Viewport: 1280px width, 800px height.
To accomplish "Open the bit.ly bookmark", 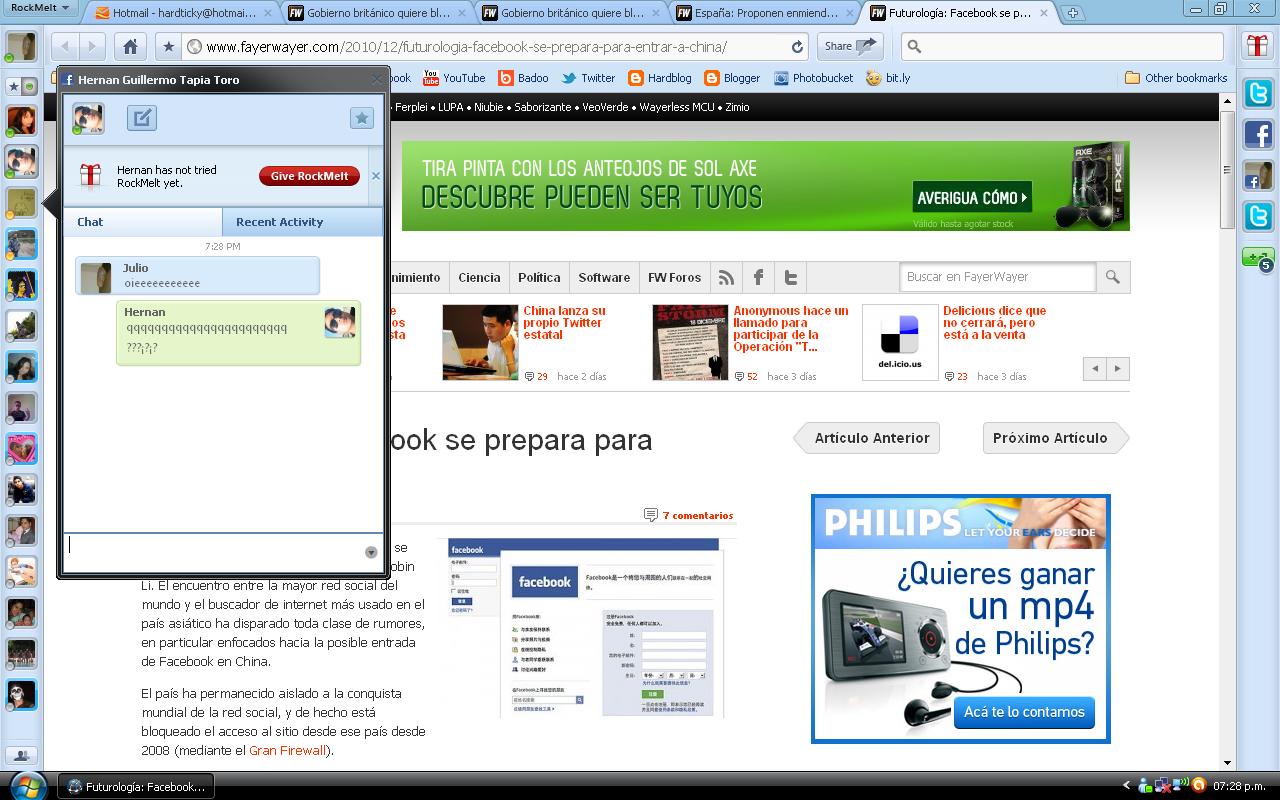I will click(888, 78).
